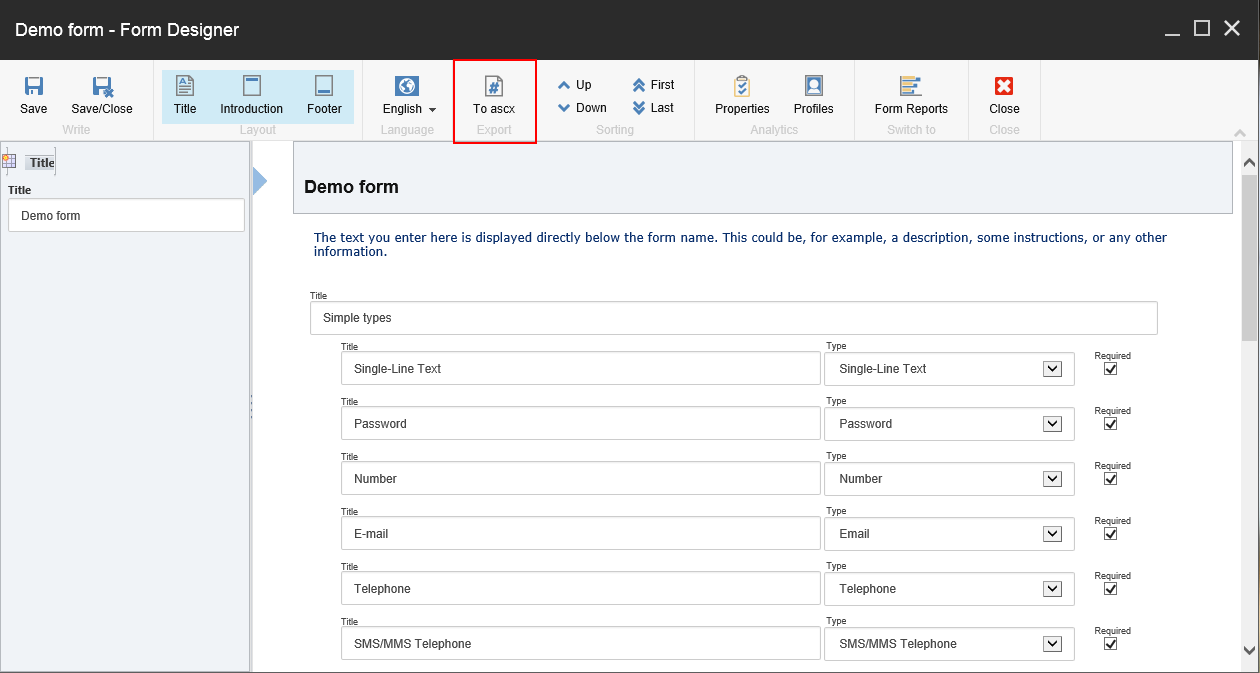
Task: Click the vertical scrollbar down arrow
Action: (x=1250, y=650)
